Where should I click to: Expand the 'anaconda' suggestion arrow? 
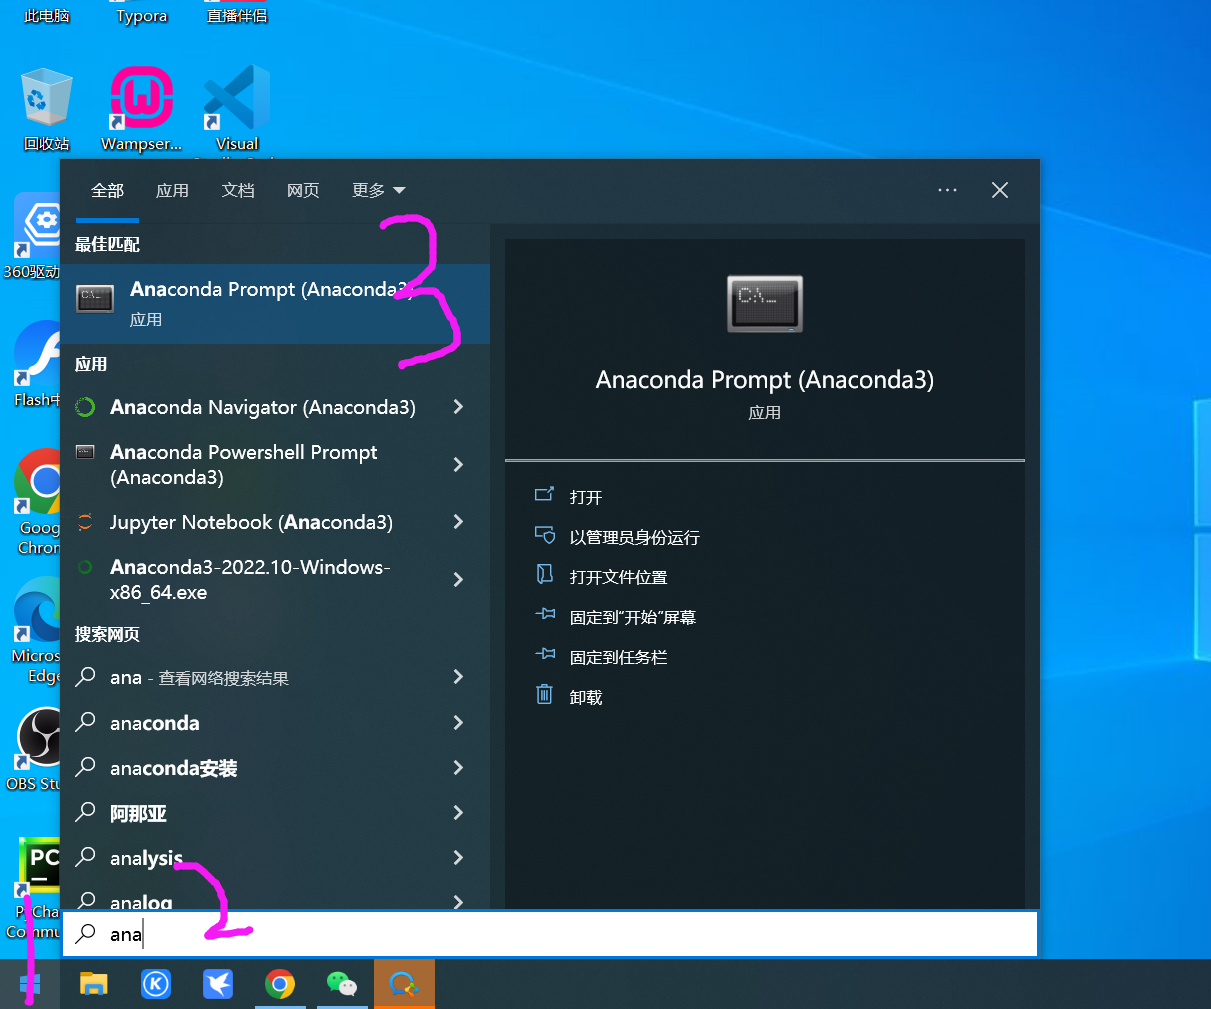458,722
